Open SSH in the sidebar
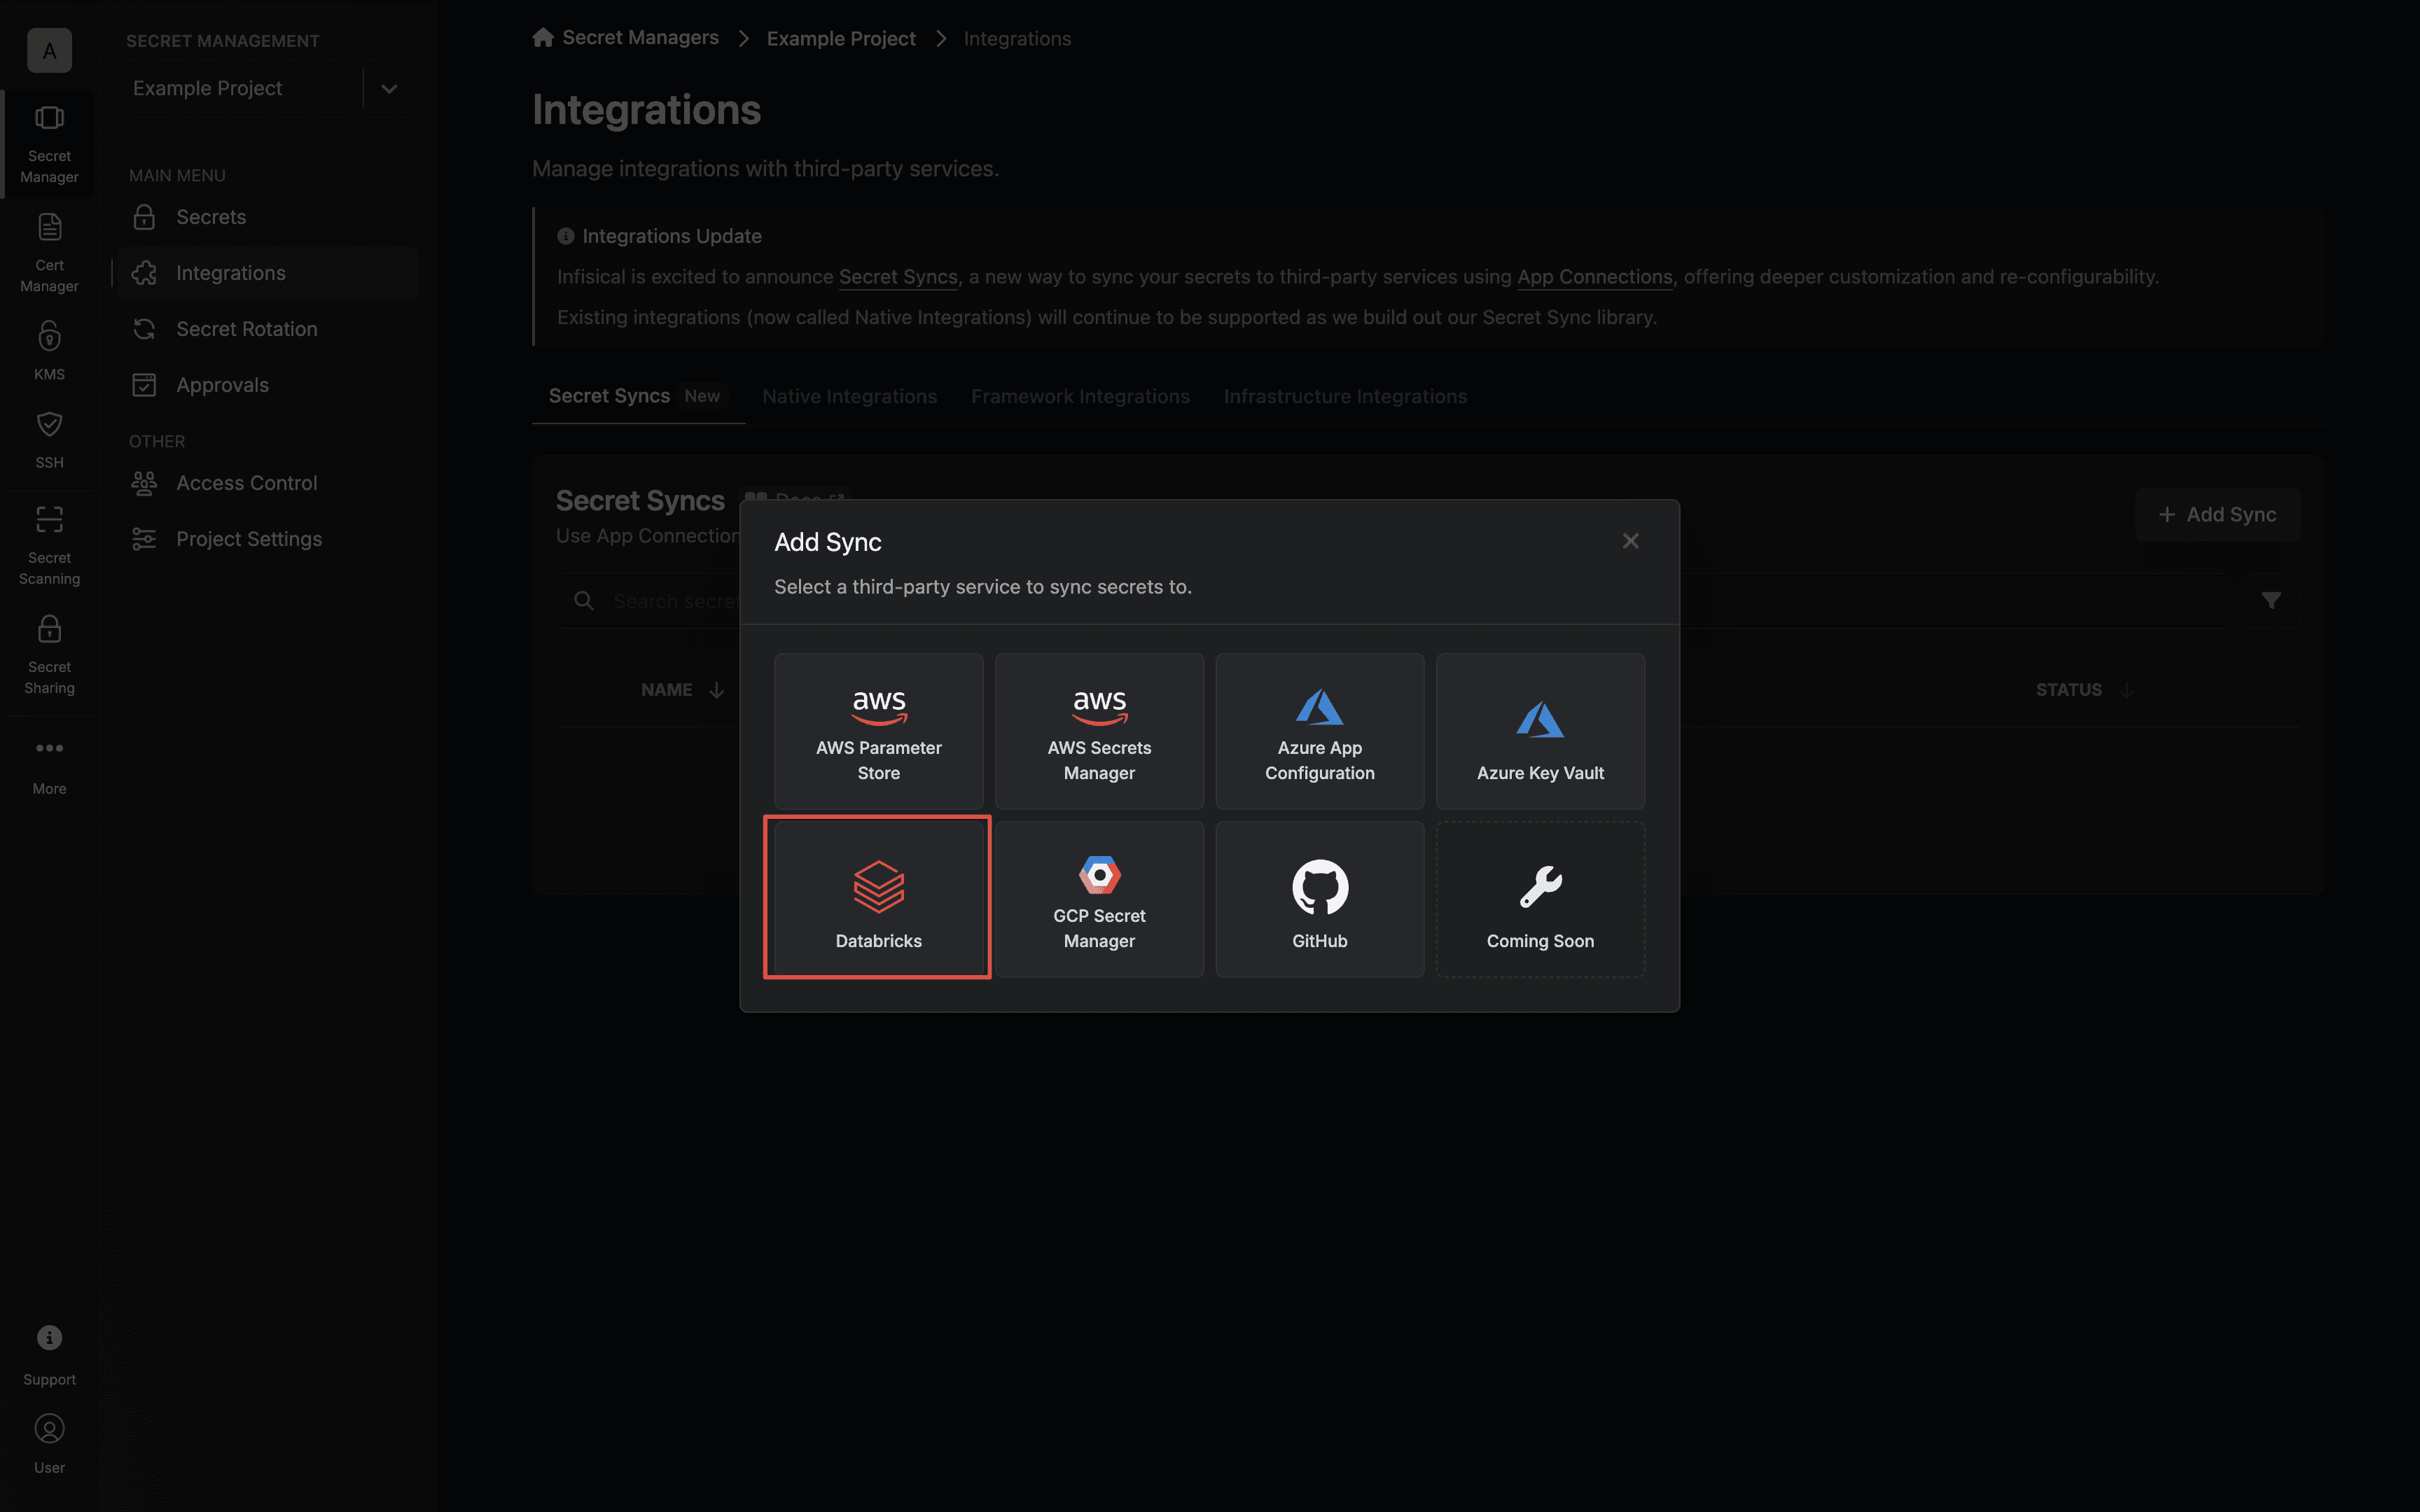The image size is (2420, 1512). (49, 439)
